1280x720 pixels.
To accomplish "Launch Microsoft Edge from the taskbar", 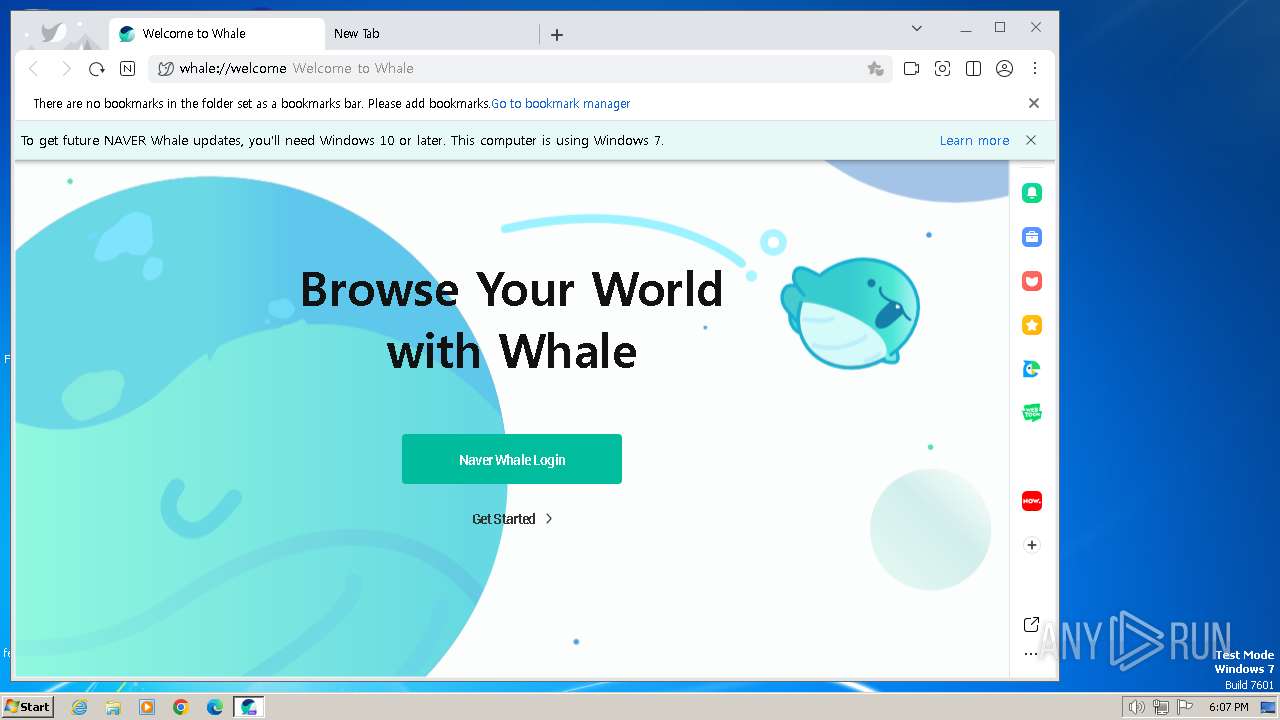I will (x=215, y=707).
